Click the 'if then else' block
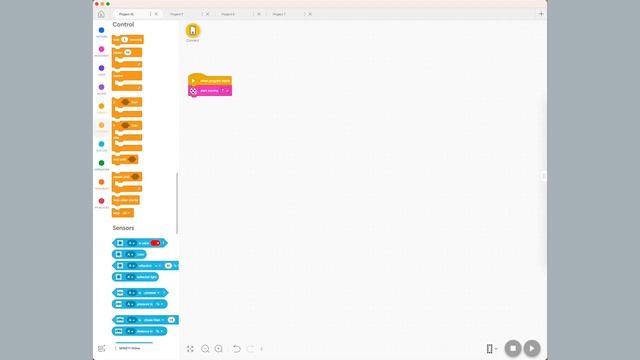 pos(127,136)
